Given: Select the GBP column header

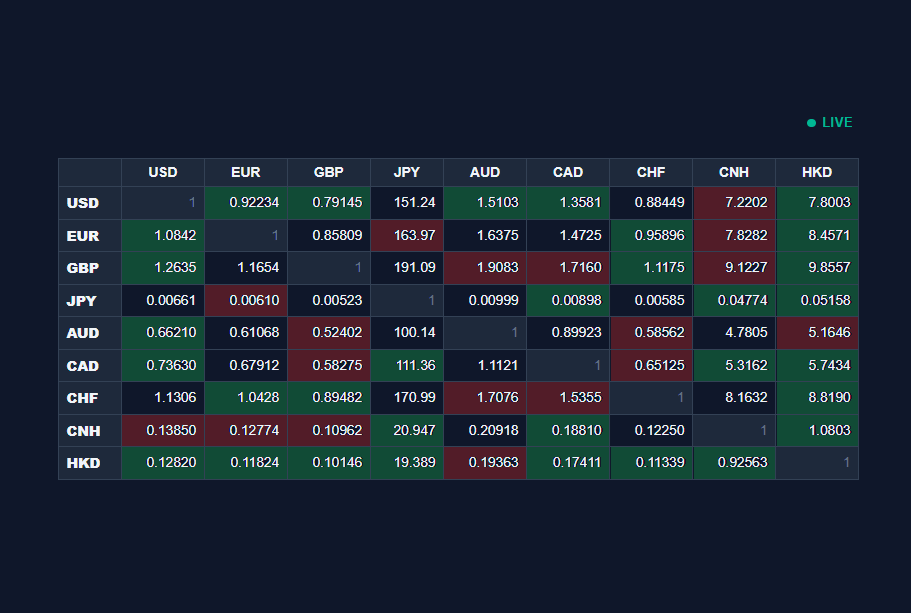Looking at the screenshot, I should coord(329,173).
